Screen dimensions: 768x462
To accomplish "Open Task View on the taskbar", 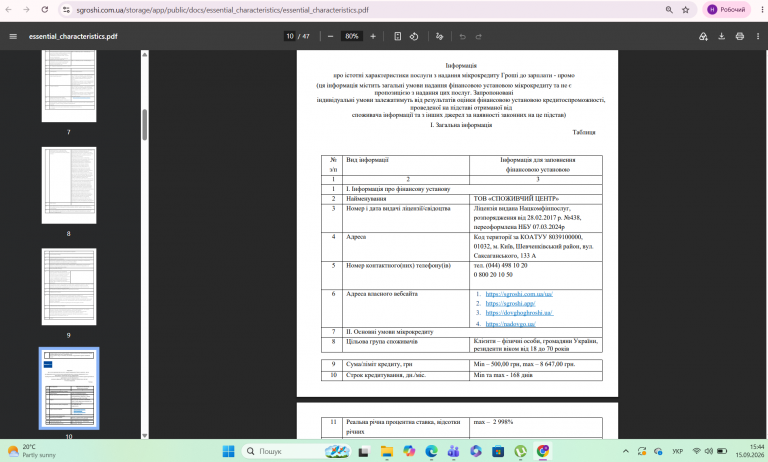I will (363, 451).
